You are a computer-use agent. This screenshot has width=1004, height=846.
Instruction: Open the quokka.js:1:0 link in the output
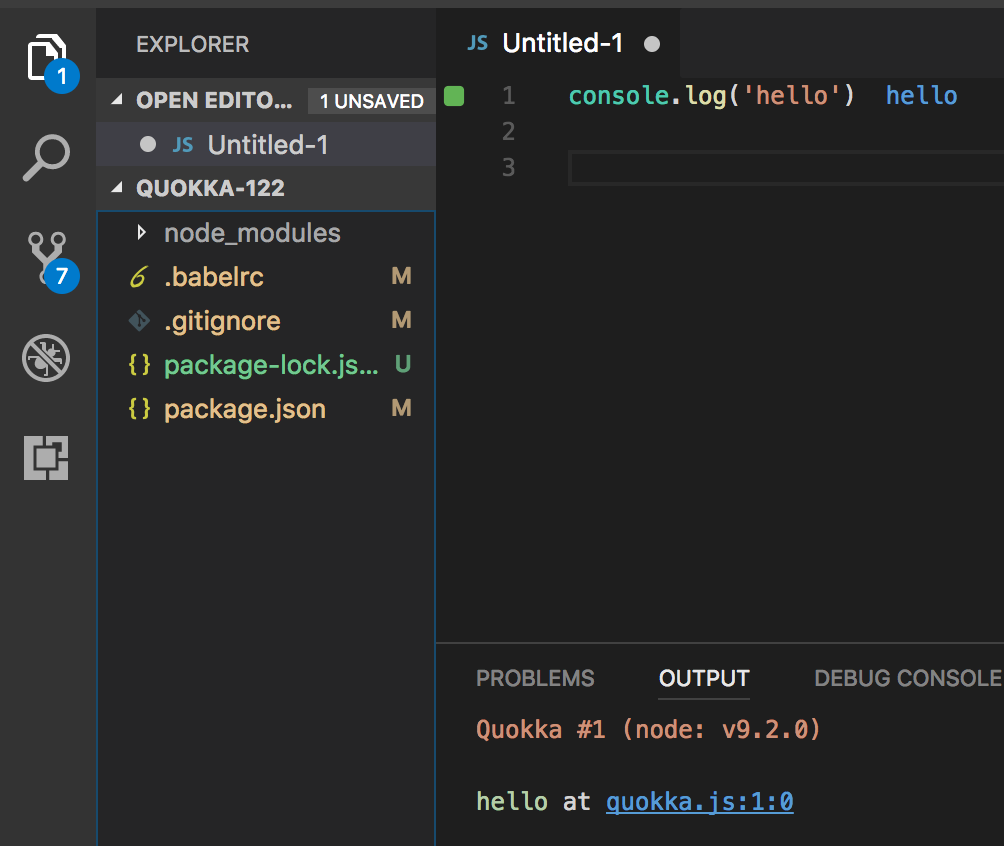pyautogui.click(x=700, y=801)
